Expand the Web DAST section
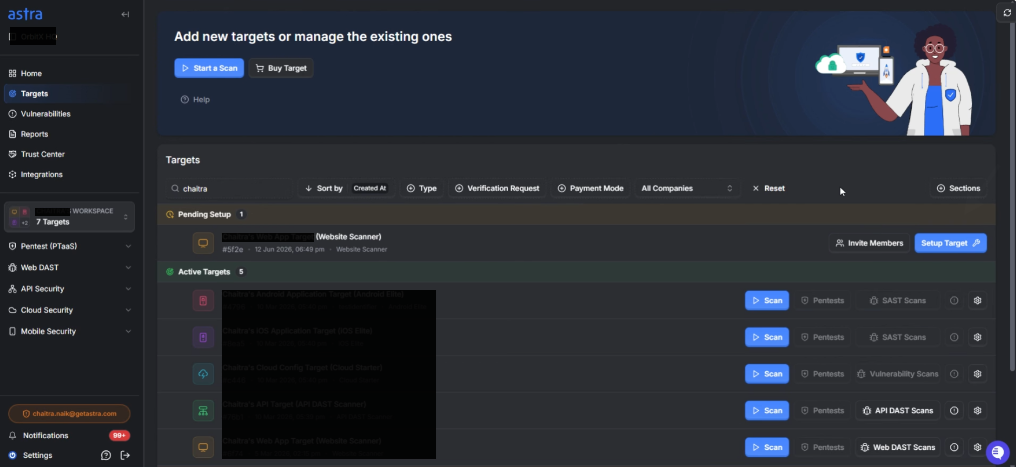The width and height of the screenshot is (1016, 467). coord(69,268)
